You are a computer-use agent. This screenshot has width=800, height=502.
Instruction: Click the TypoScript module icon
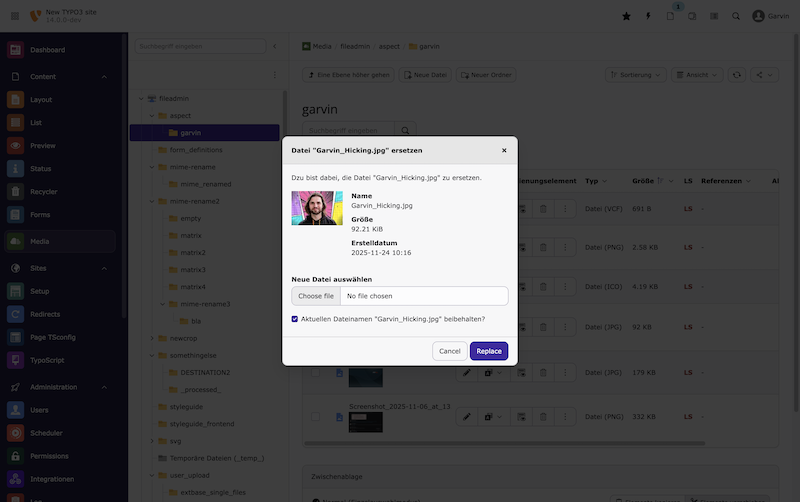(15, 359)
